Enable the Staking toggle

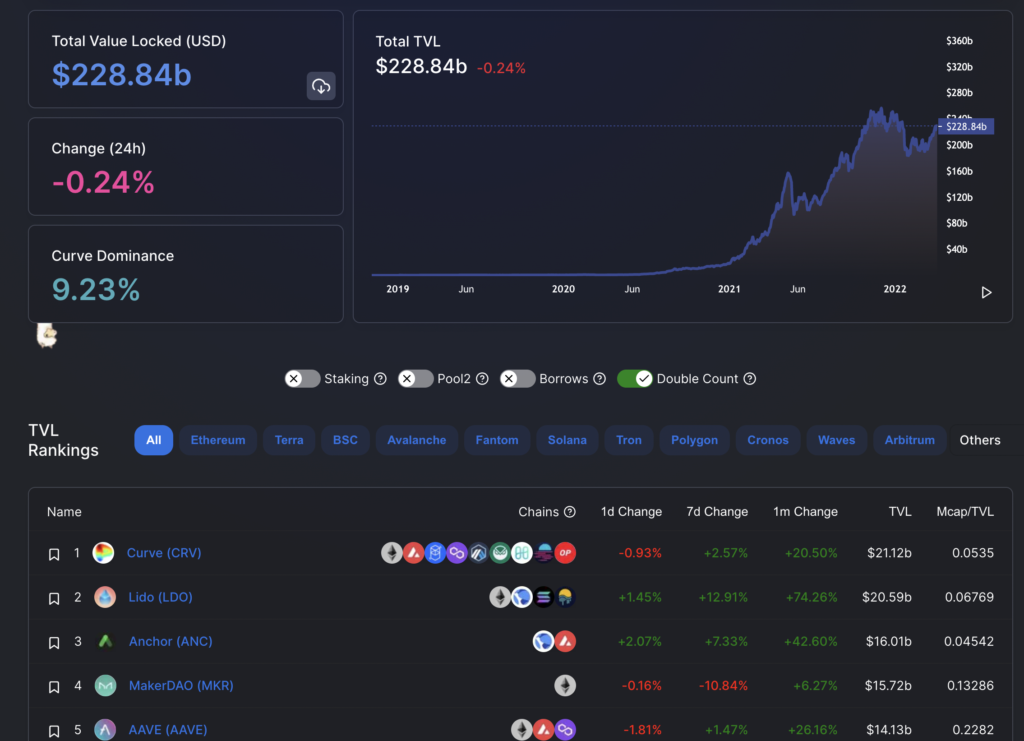click(x=301, y=378)
